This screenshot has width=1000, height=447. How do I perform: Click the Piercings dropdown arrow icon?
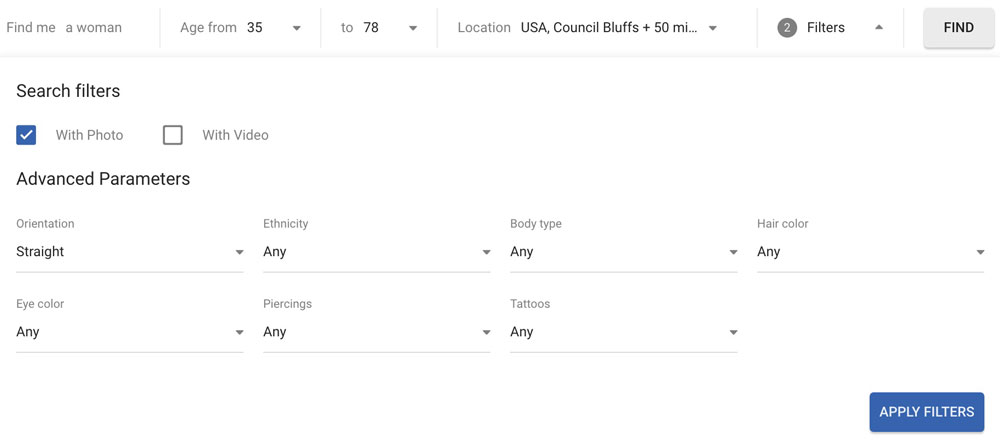tap(487, 332)
